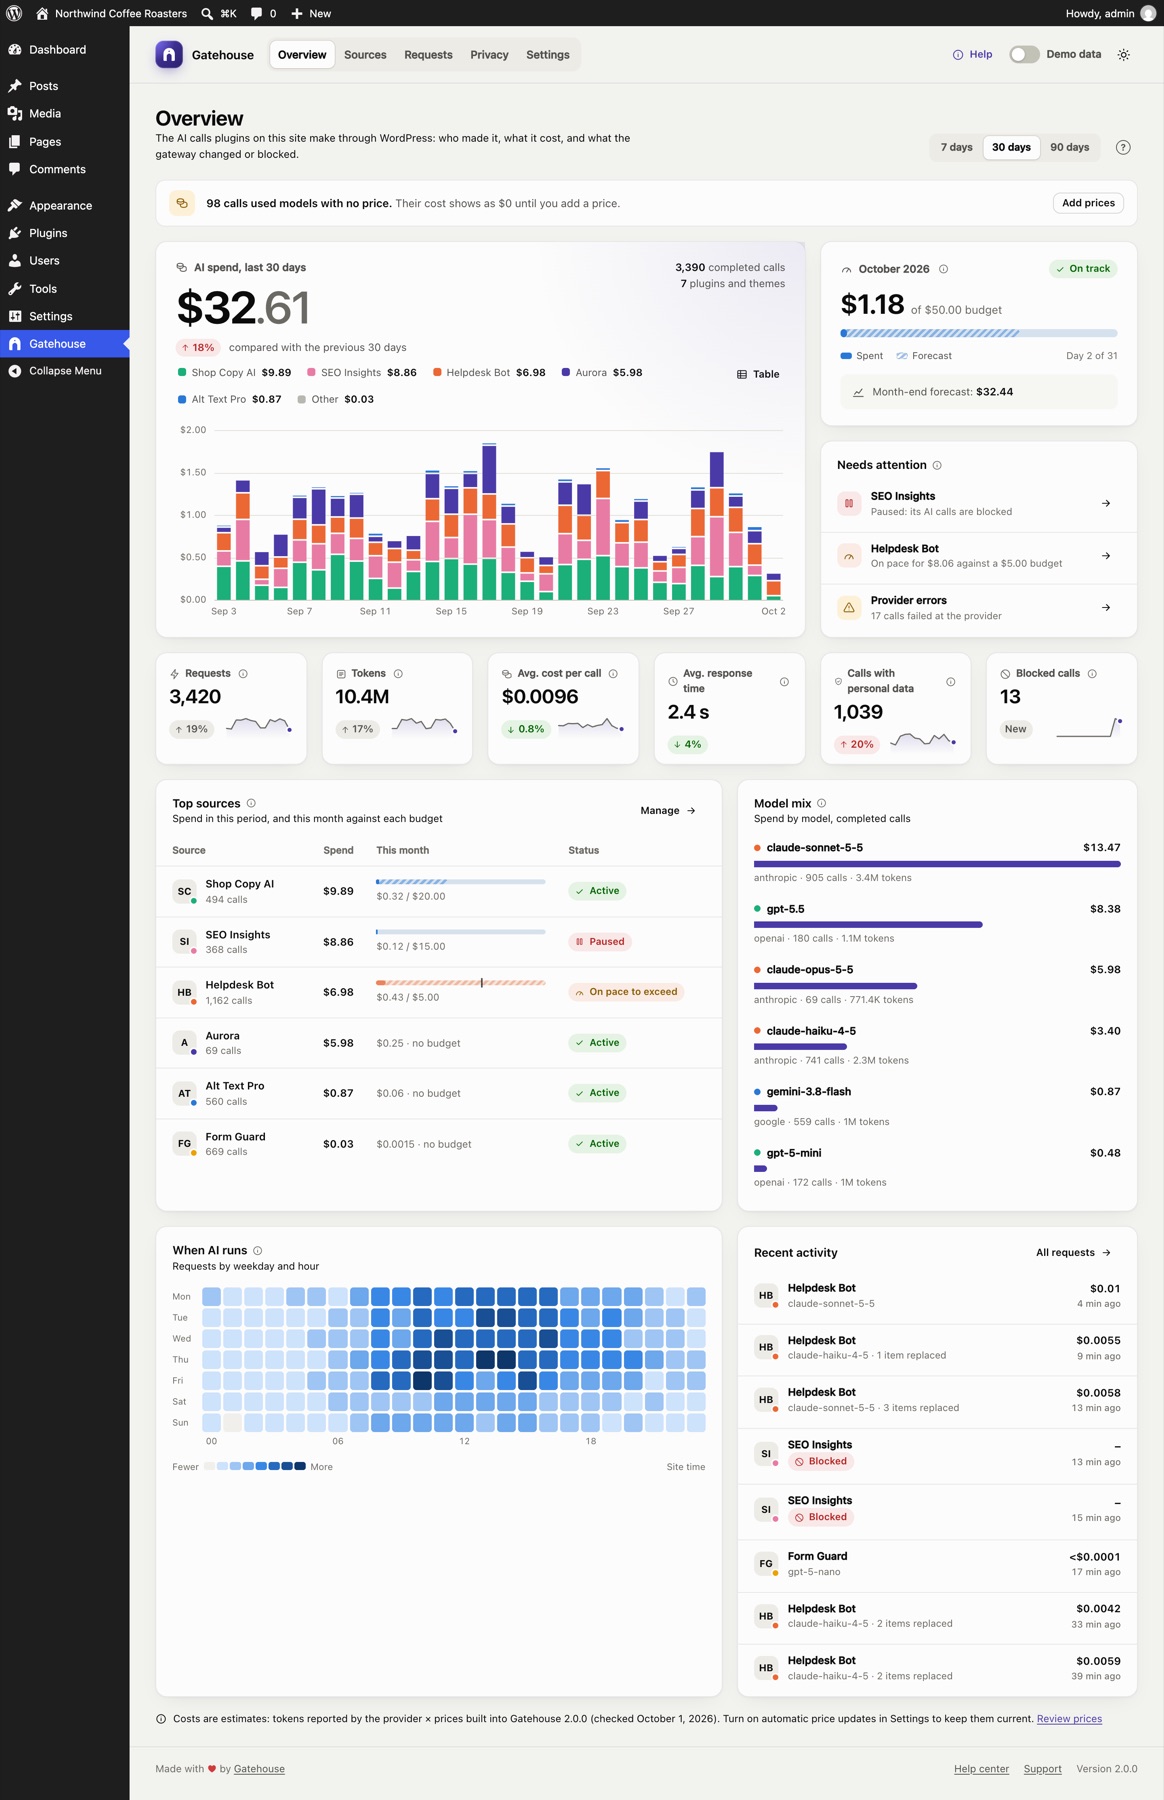This screenshot has width=1164, height=1800.
Task: Switch to the Sources tab
Action: point(365,55)
